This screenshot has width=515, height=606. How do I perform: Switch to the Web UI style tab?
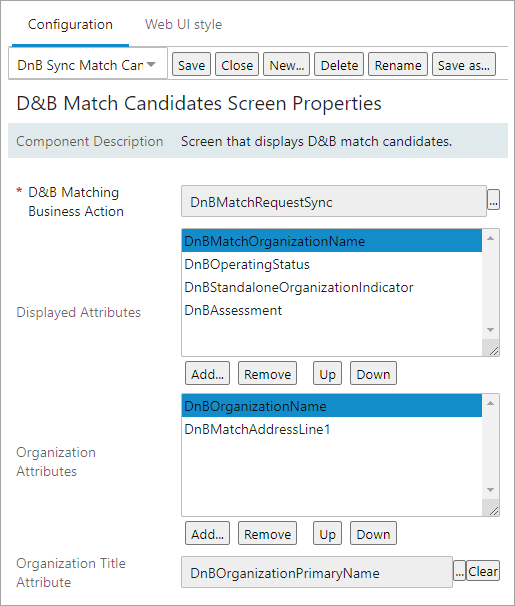[184, 25]
